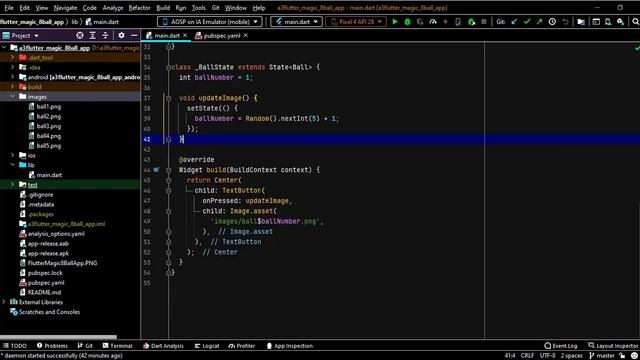The image size is (640, 360).
Task: Select README.md in the project tree
Action: (x=44, y=292)
